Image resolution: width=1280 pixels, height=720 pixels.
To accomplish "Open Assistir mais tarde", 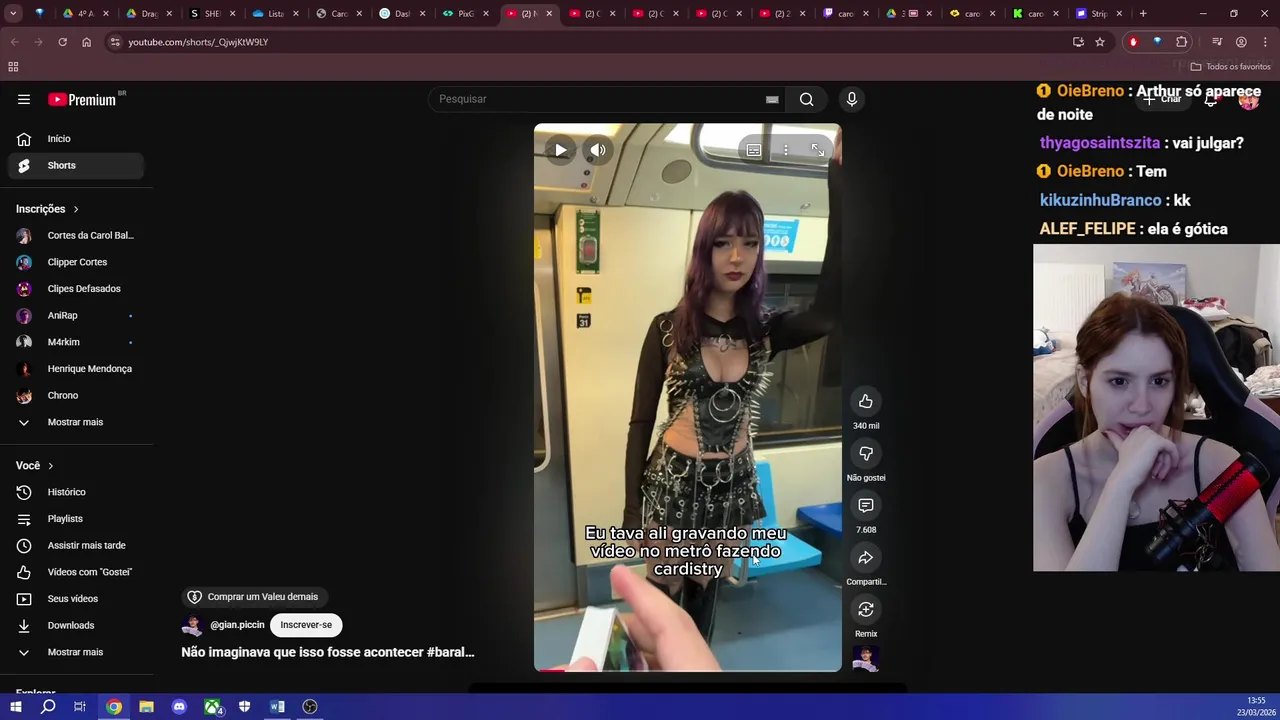I will point(76,545).
